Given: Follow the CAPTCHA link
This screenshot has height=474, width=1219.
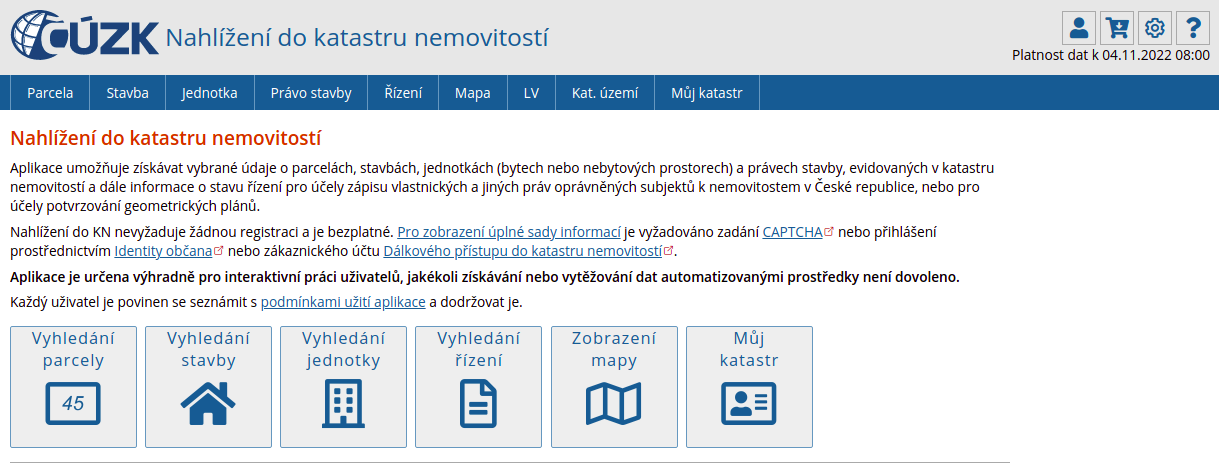Looking at the screenshot, I should 792,232.
